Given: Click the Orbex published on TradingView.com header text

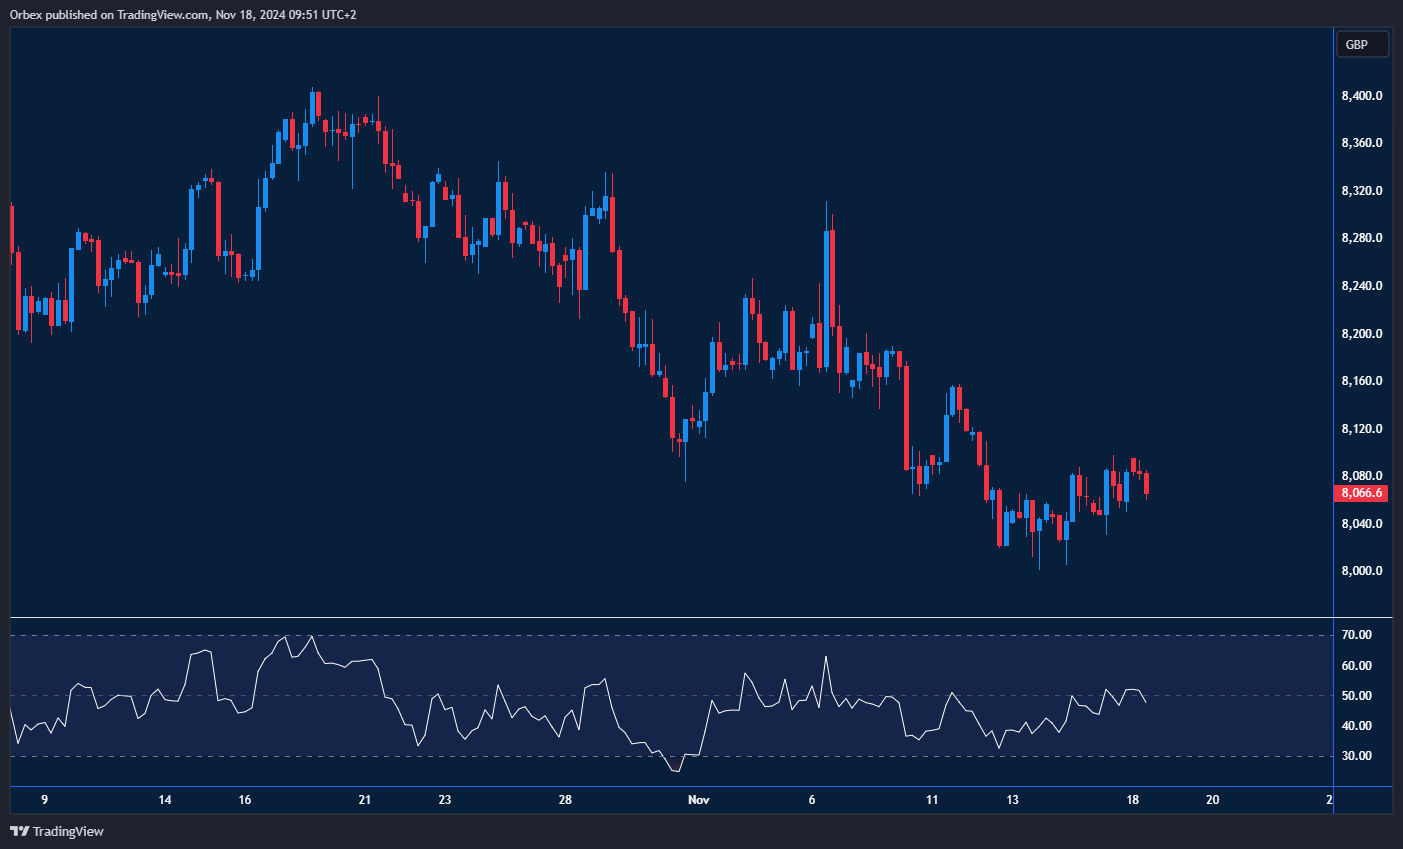Looking at the screenshot, I should (183, 15).
